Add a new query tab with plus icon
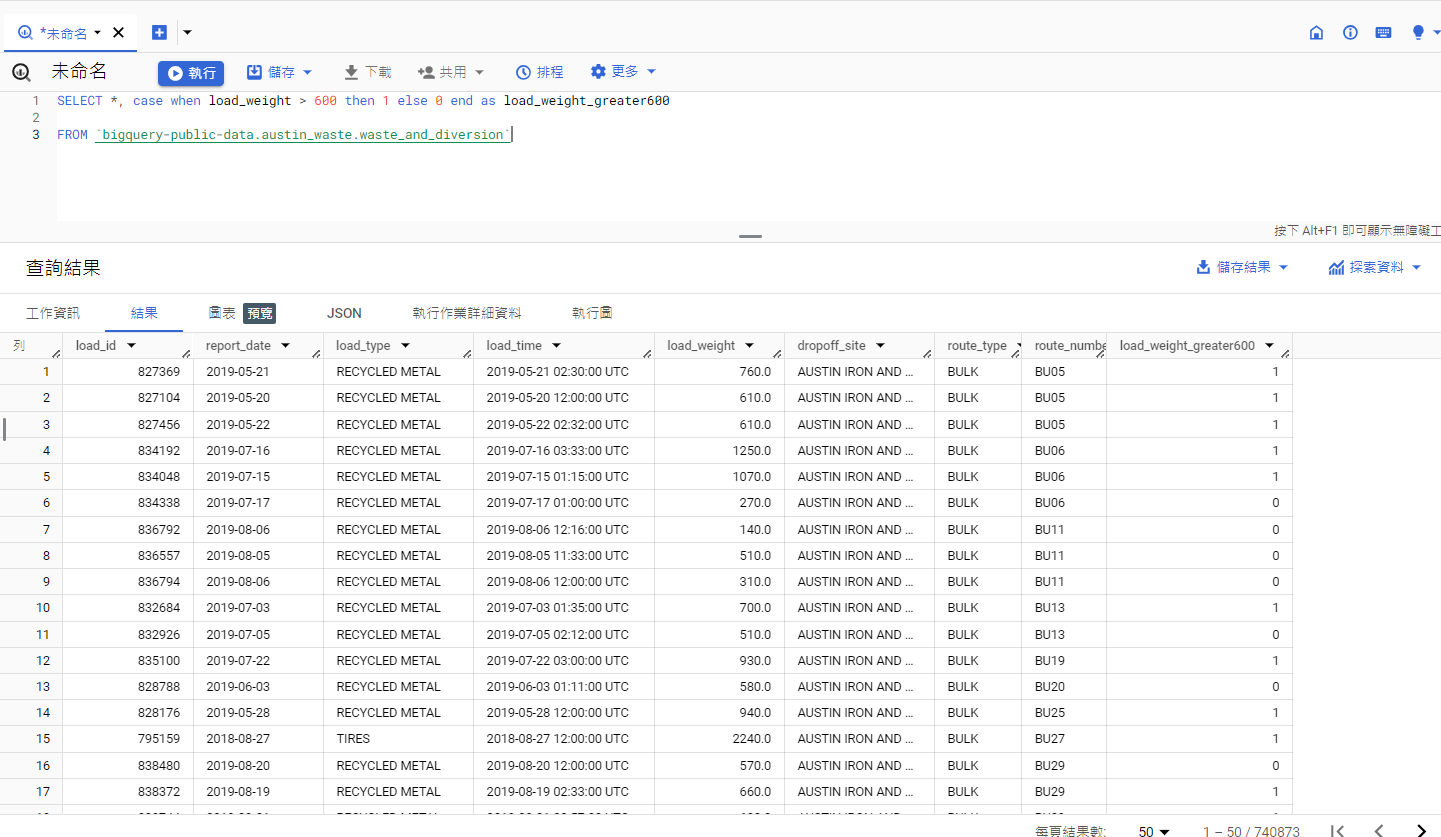Screen dimensions: 1441x837 click(159, 32)
